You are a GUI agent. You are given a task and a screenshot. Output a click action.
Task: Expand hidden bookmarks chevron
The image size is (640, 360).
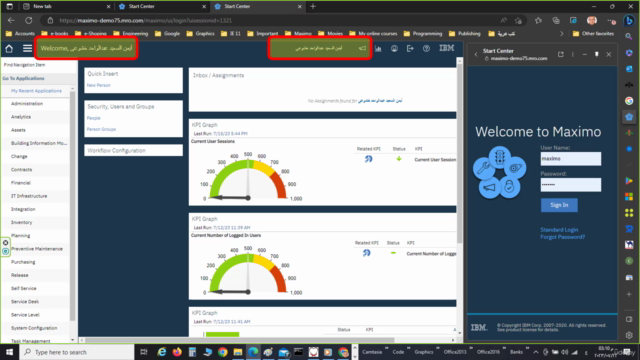(562, 33)
